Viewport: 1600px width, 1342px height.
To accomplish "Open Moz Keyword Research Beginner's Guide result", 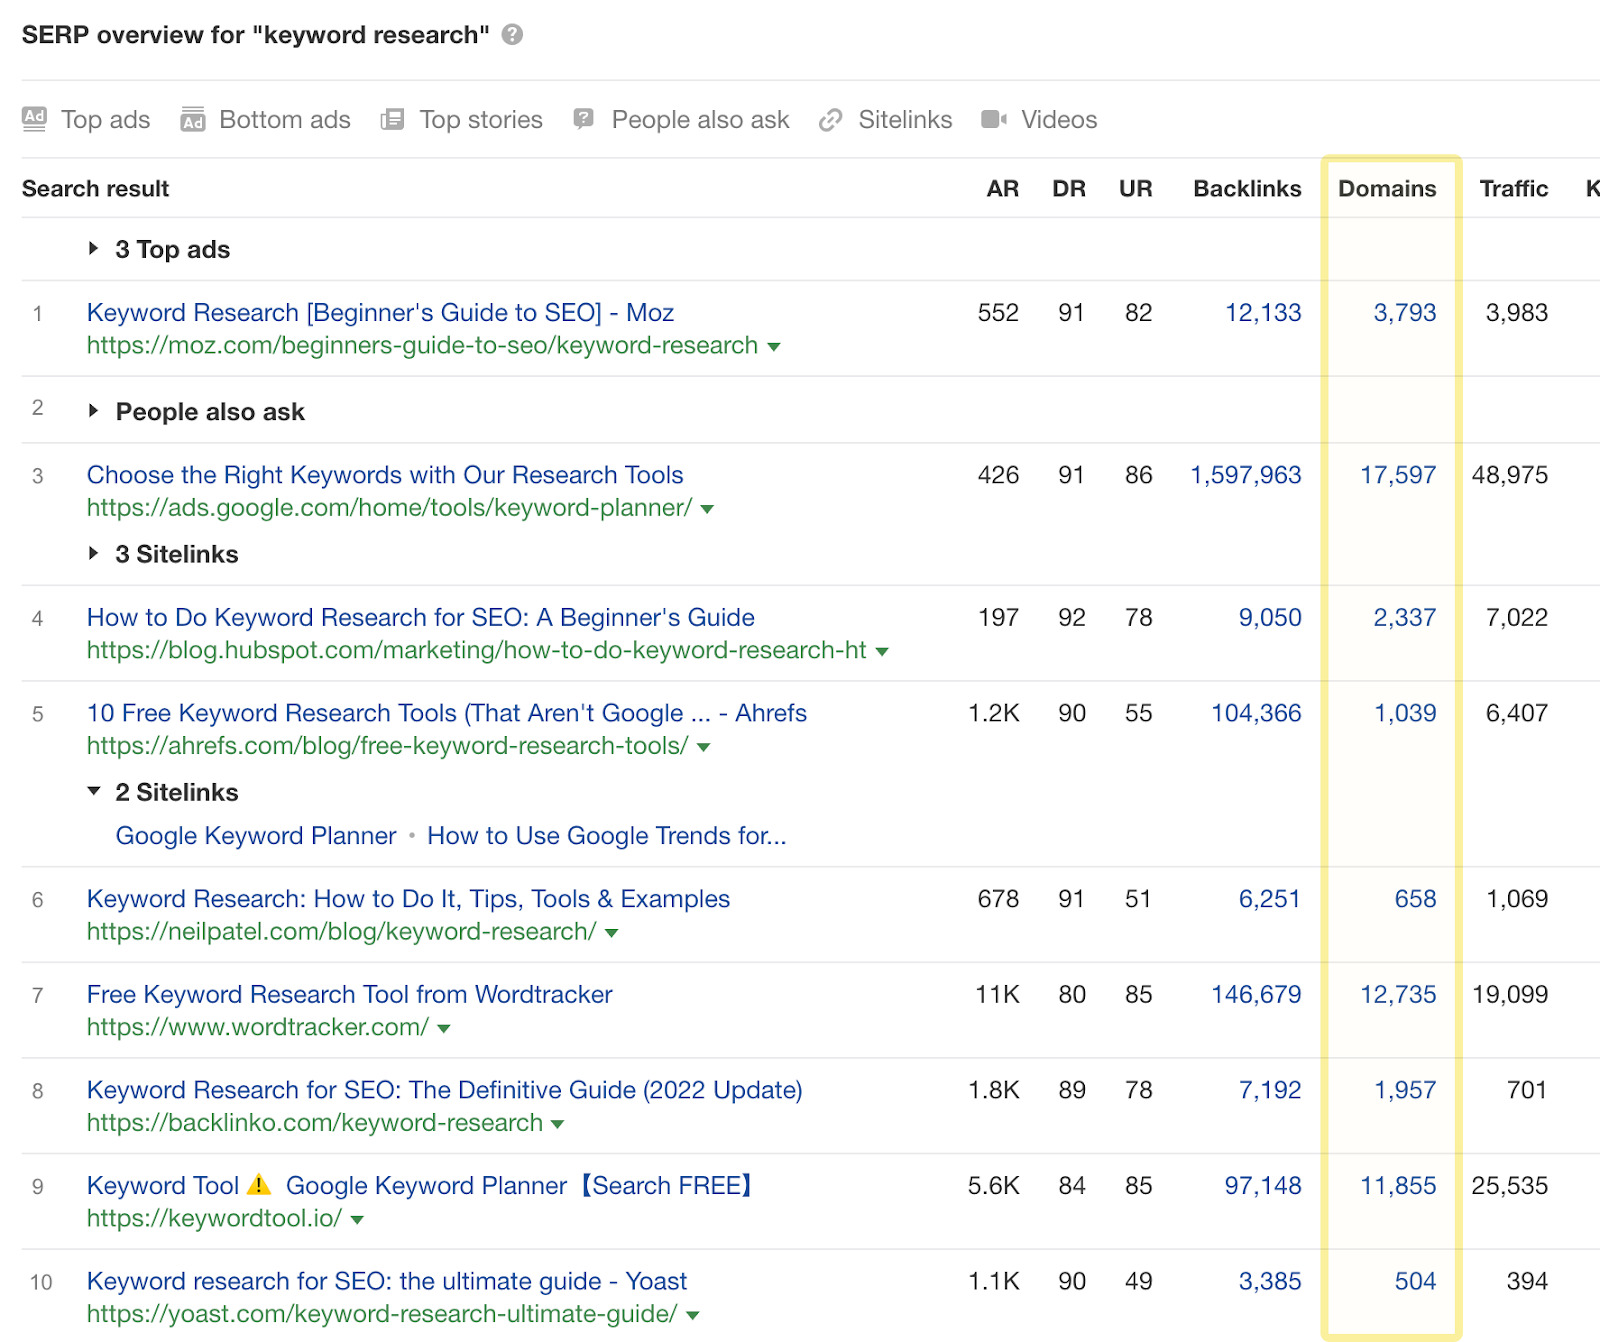I will (x=380, y=312).
